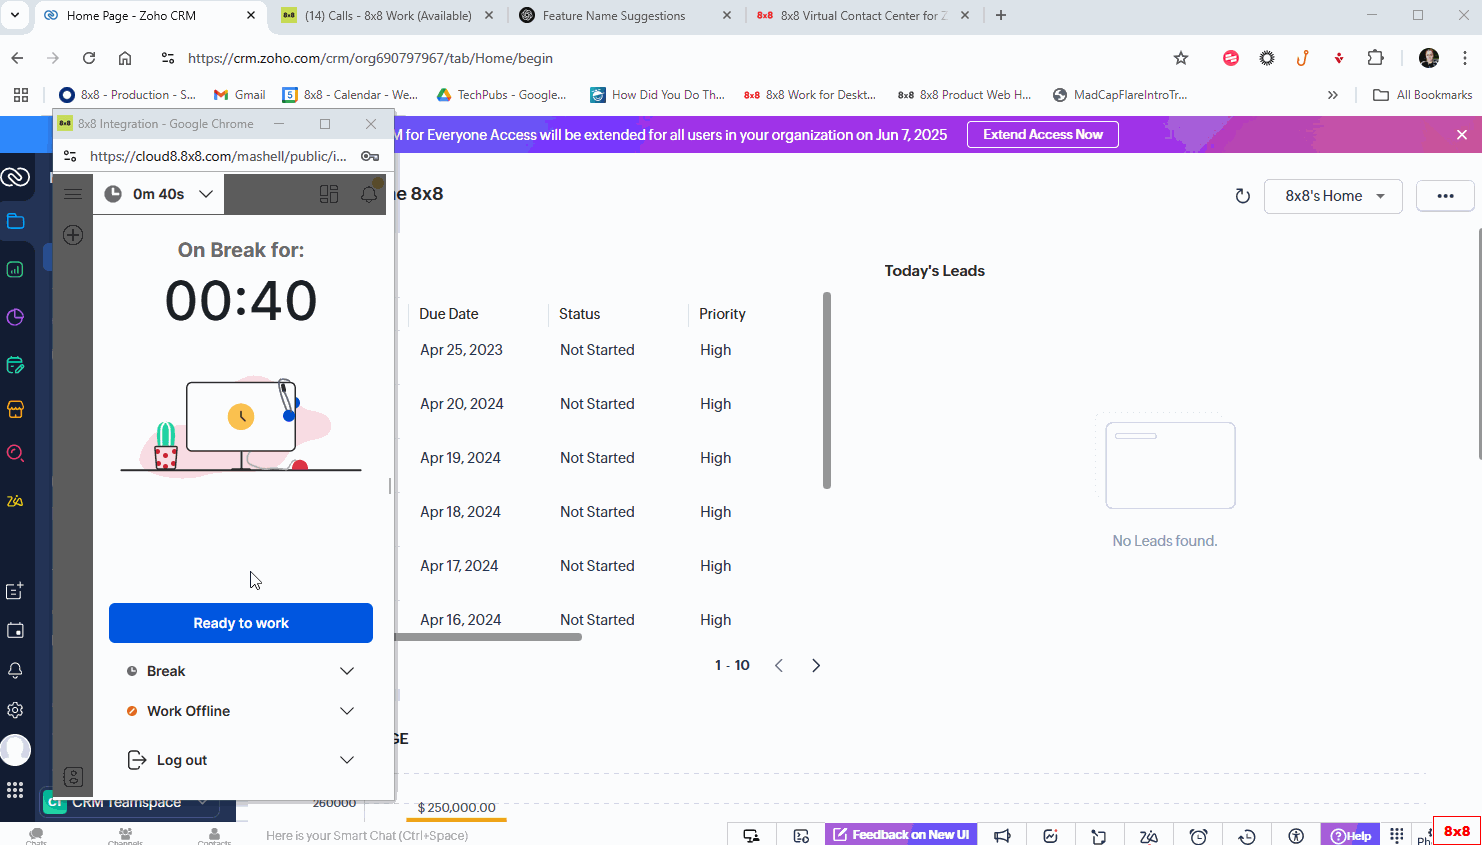This screenshot has width=1482, height=845.
Task: Open the layout panel icon in 8x8 header
Action: coord(329,194)
